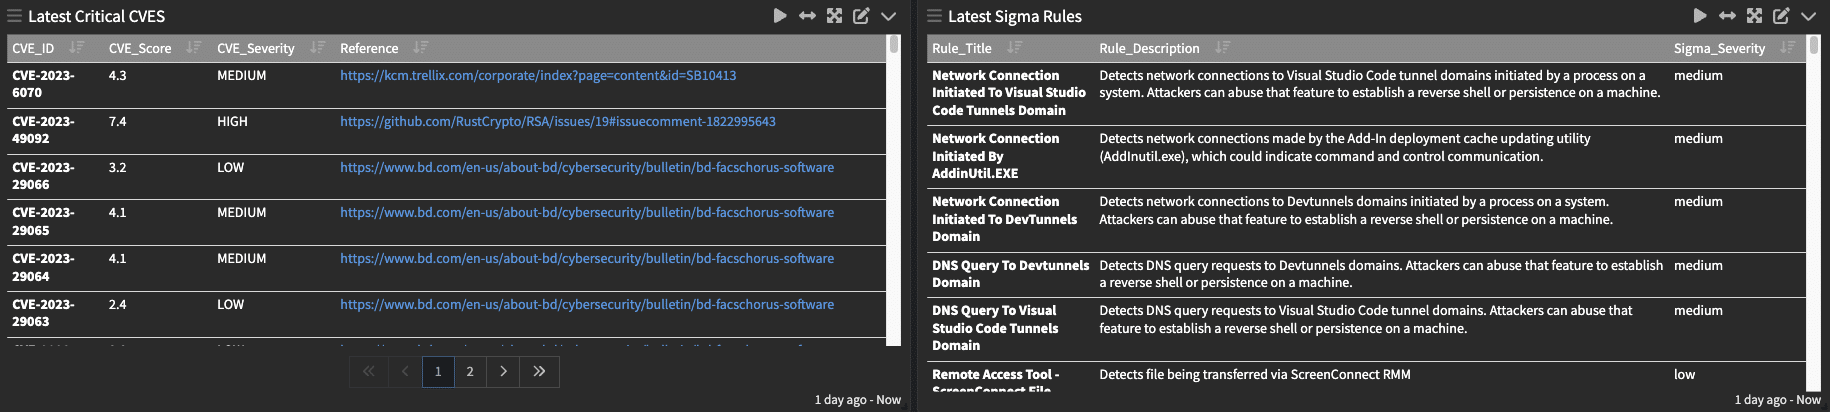This screenshot has height=412, width=1830.
Task: Open the kcm.trellix.com reference link
Action: (x=538, y=76)
